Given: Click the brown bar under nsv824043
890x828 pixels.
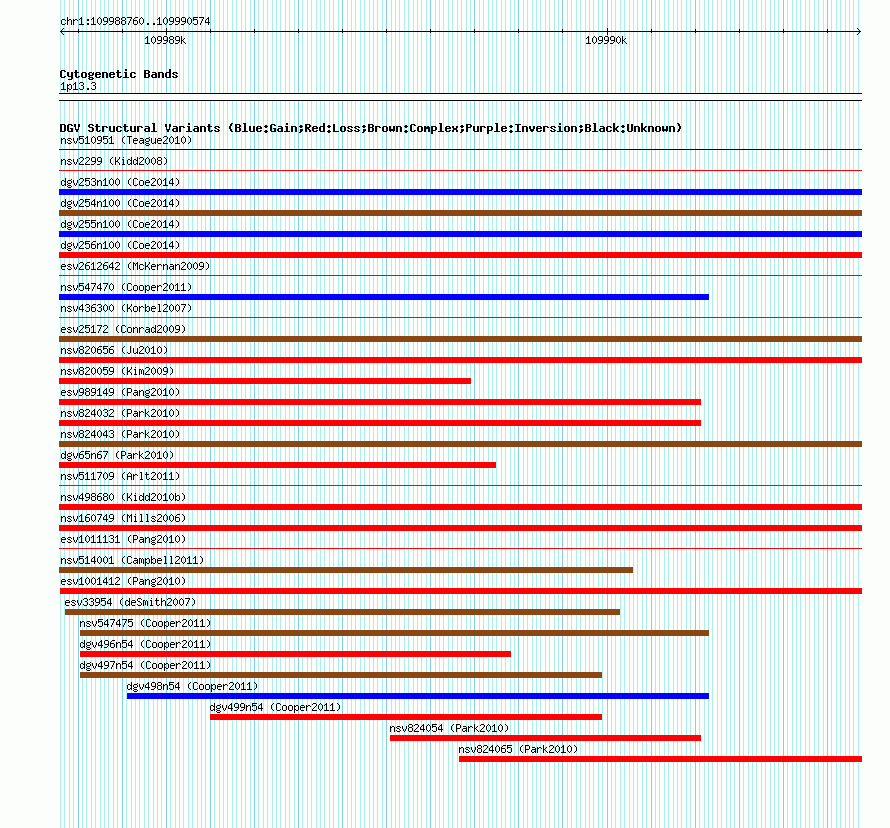Looking at the screenshot, I should coord(460,444).
